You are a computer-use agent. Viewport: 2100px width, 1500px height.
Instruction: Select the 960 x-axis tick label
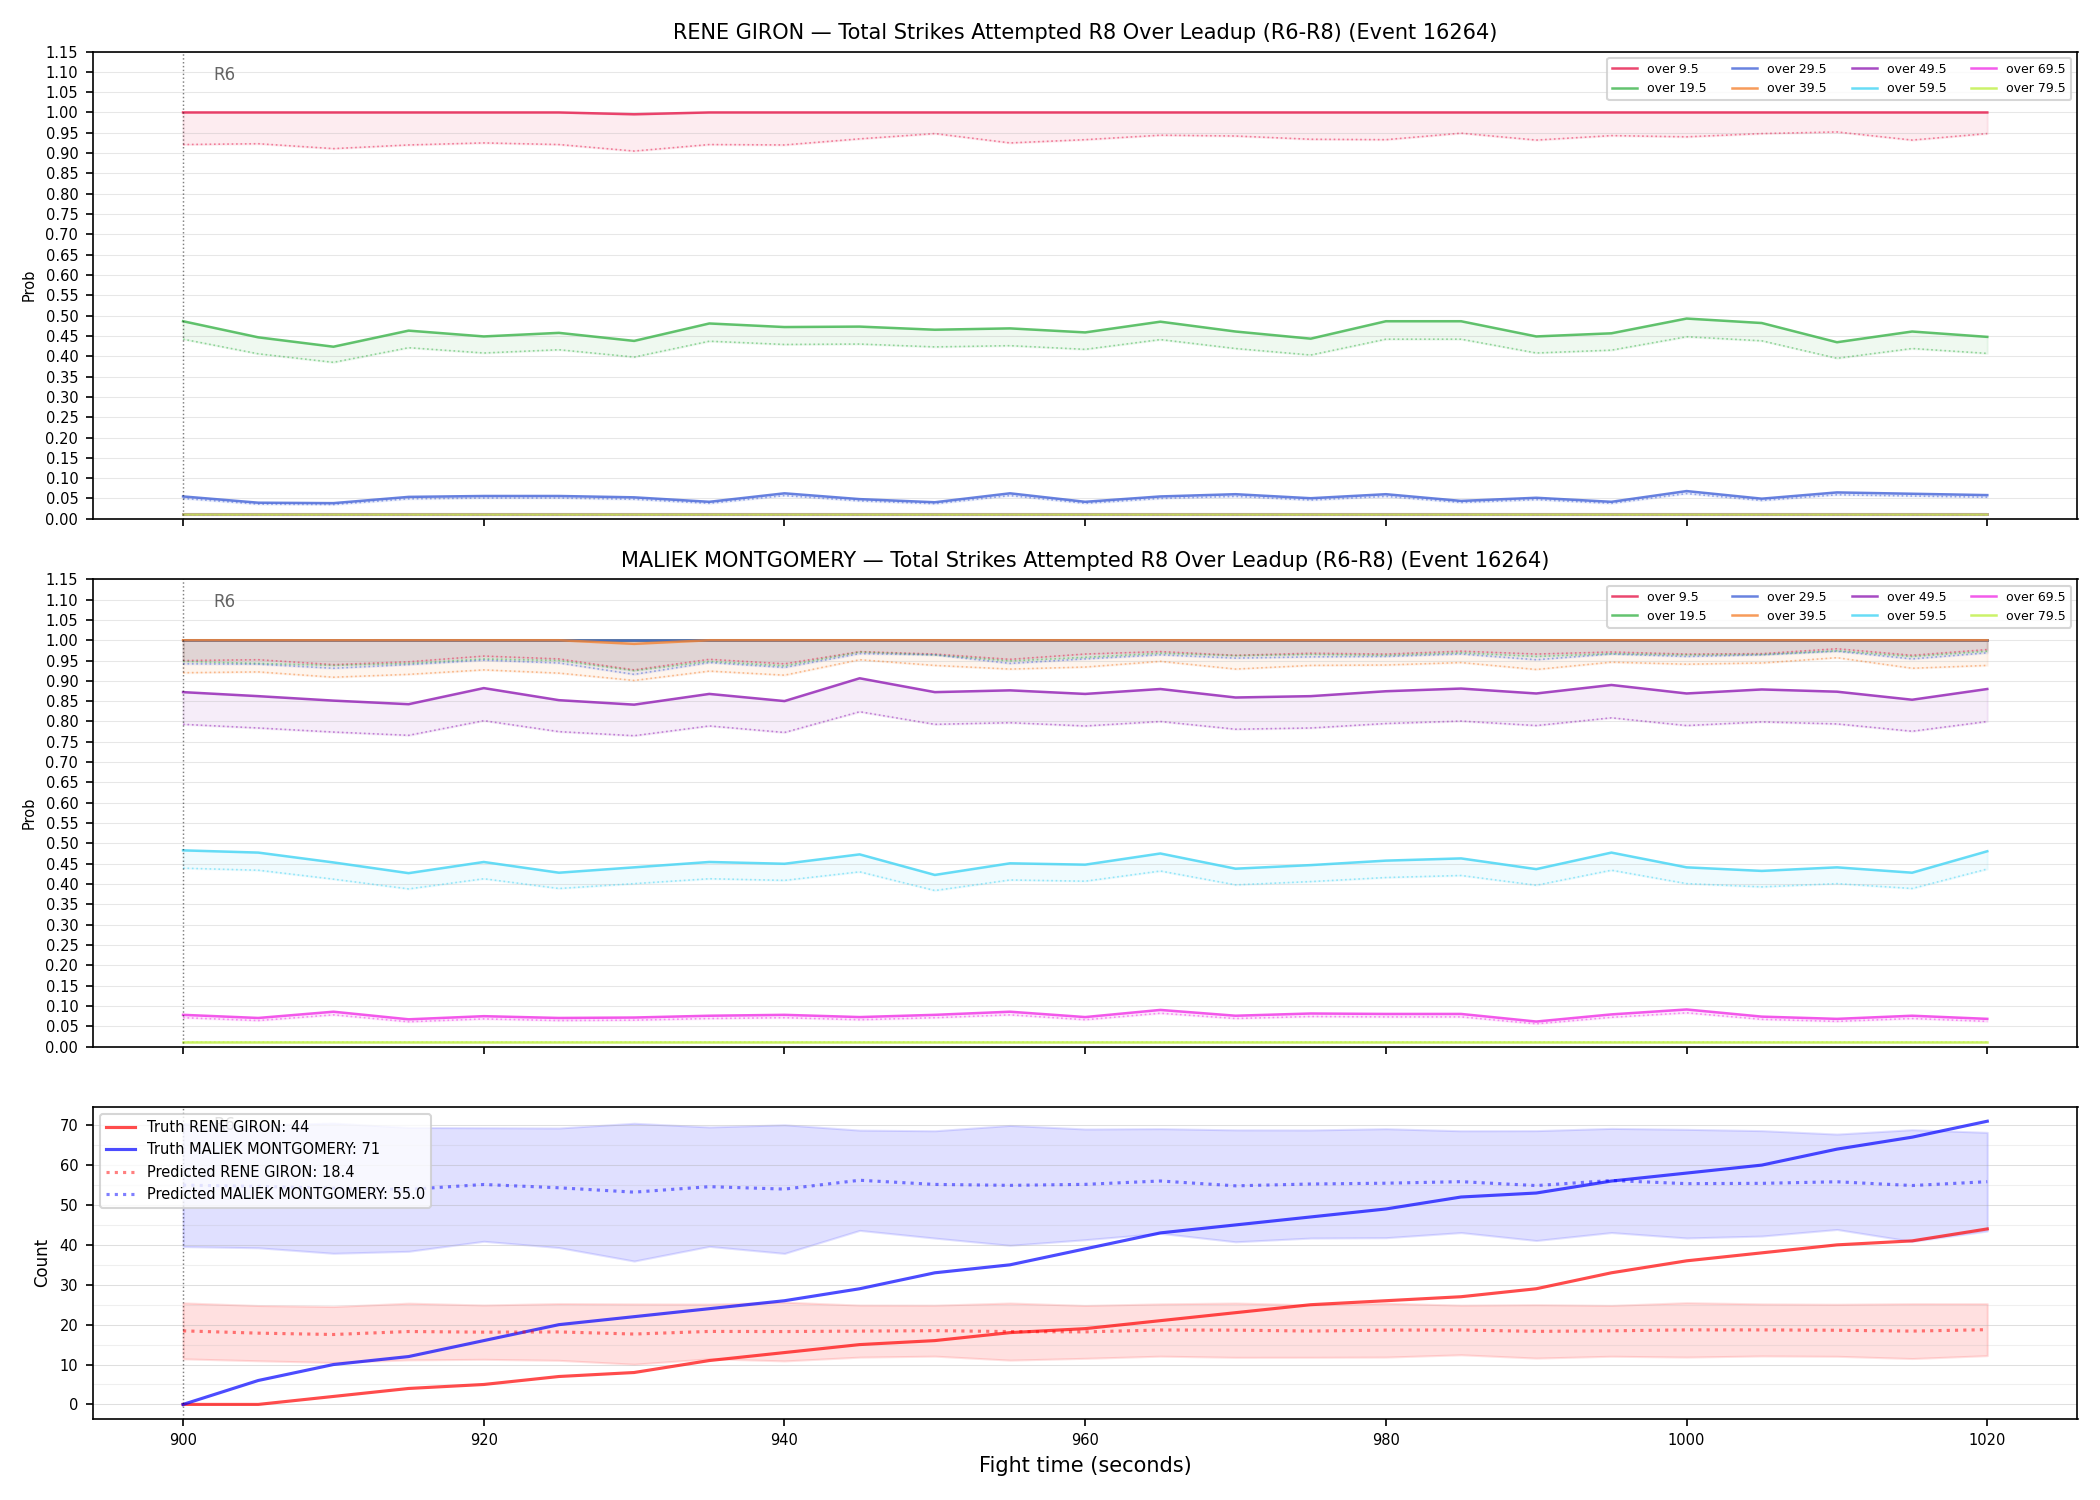coord(1085,1439)
